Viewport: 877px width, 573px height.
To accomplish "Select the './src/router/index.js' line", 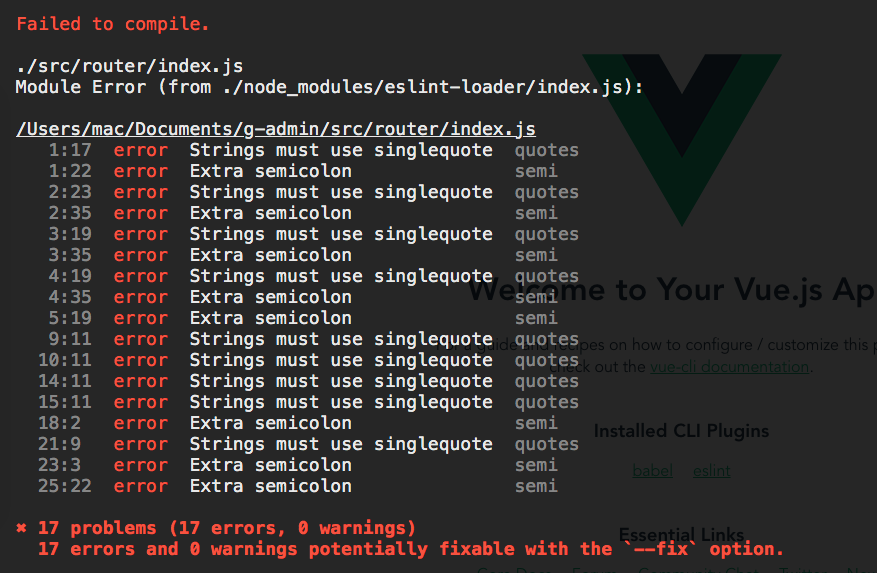I will click(x=129, y=66).
